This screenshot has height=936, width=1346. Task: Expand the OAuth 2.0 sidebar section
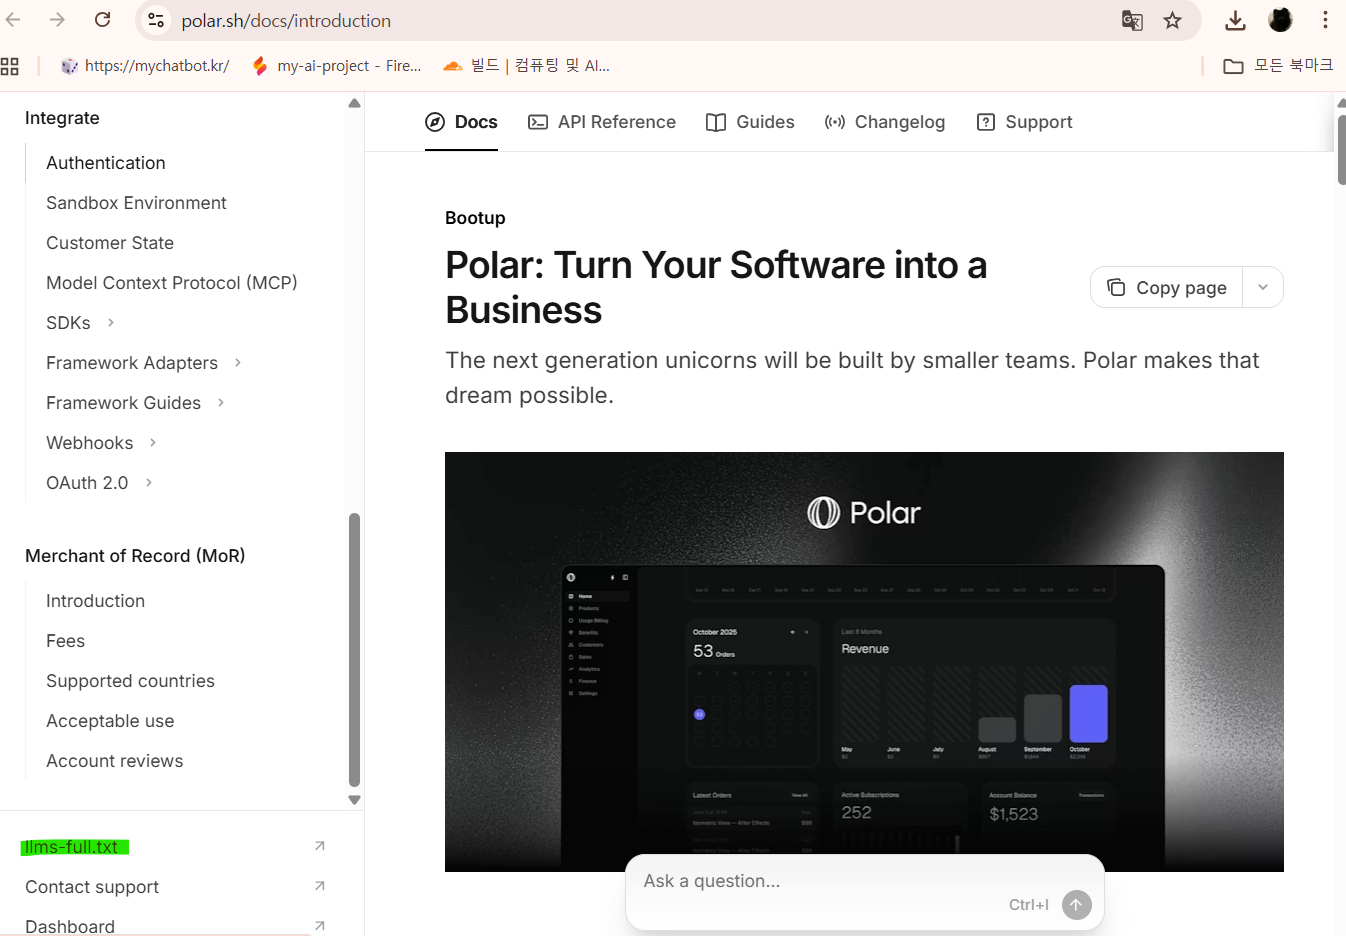point(149,482)
